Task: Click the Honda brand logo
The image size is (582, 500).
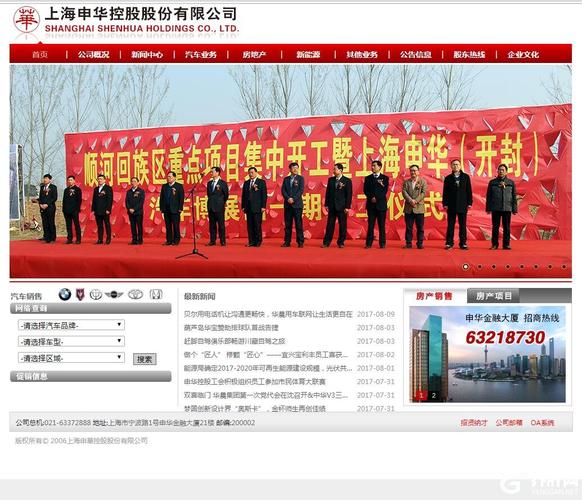Action: [x=156, y=295]
